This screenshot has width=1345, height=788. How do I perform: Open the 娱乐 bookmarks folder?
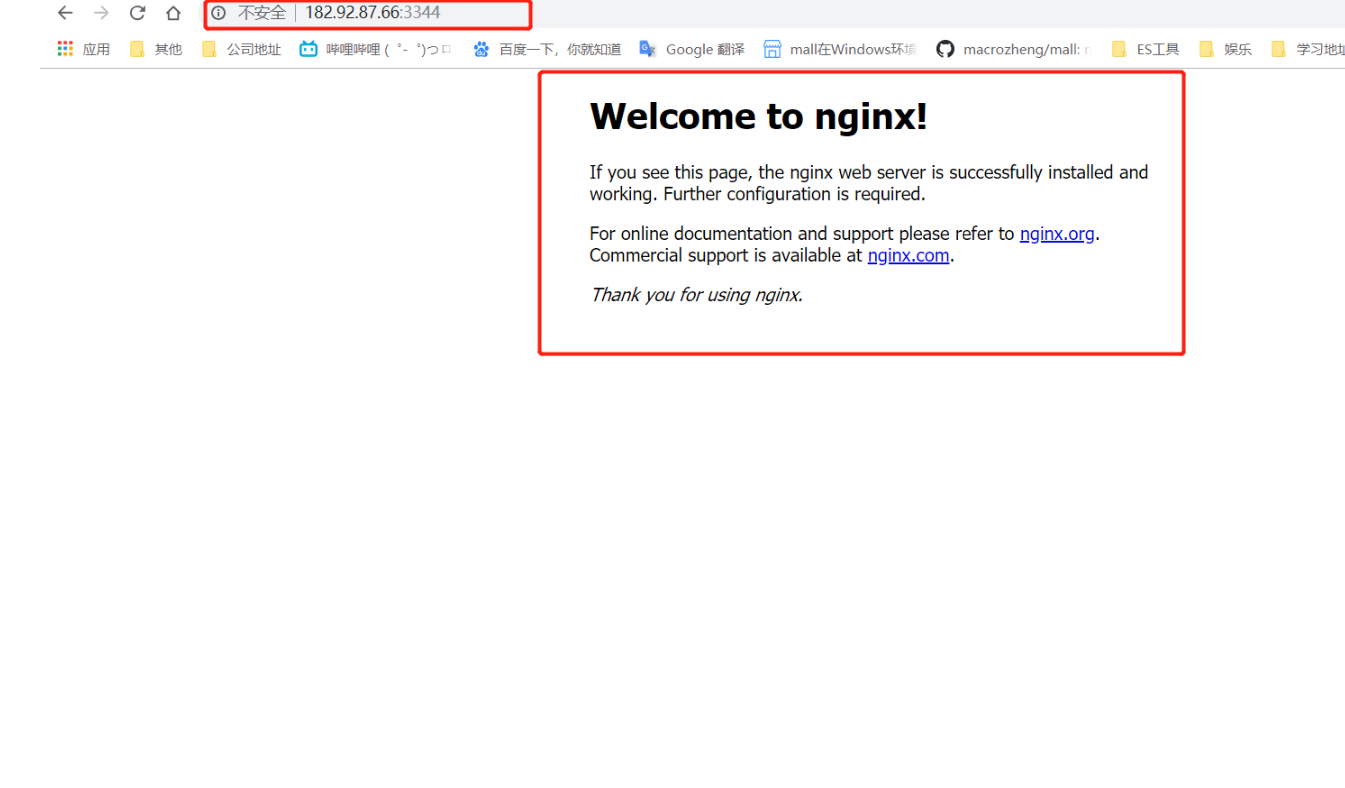coord(1225,49)
